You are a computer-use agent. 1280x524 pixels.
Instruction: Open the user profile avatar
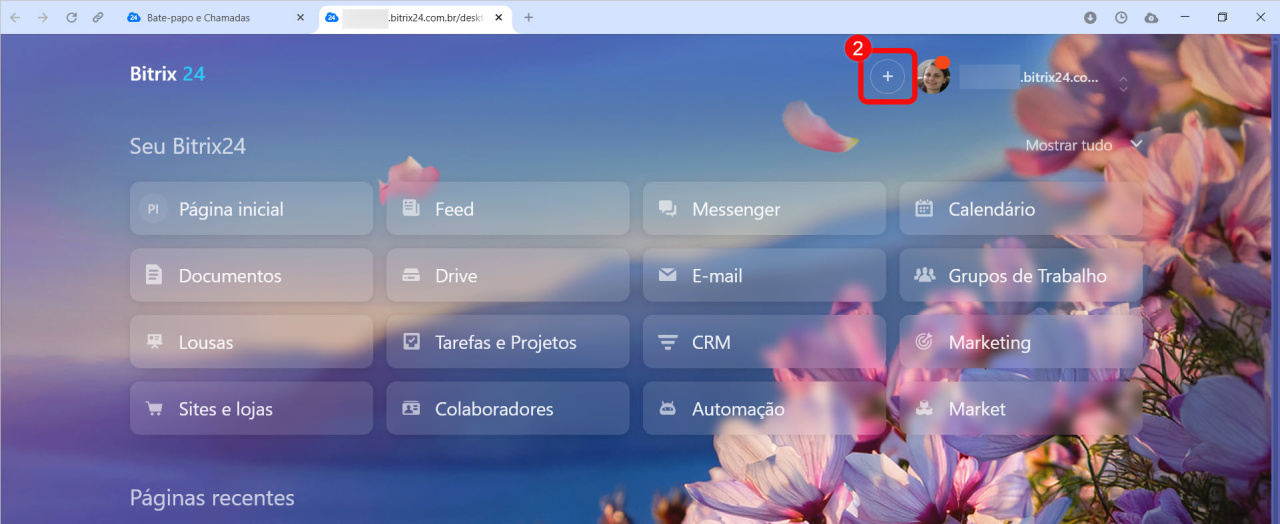[x=933, y=76]
